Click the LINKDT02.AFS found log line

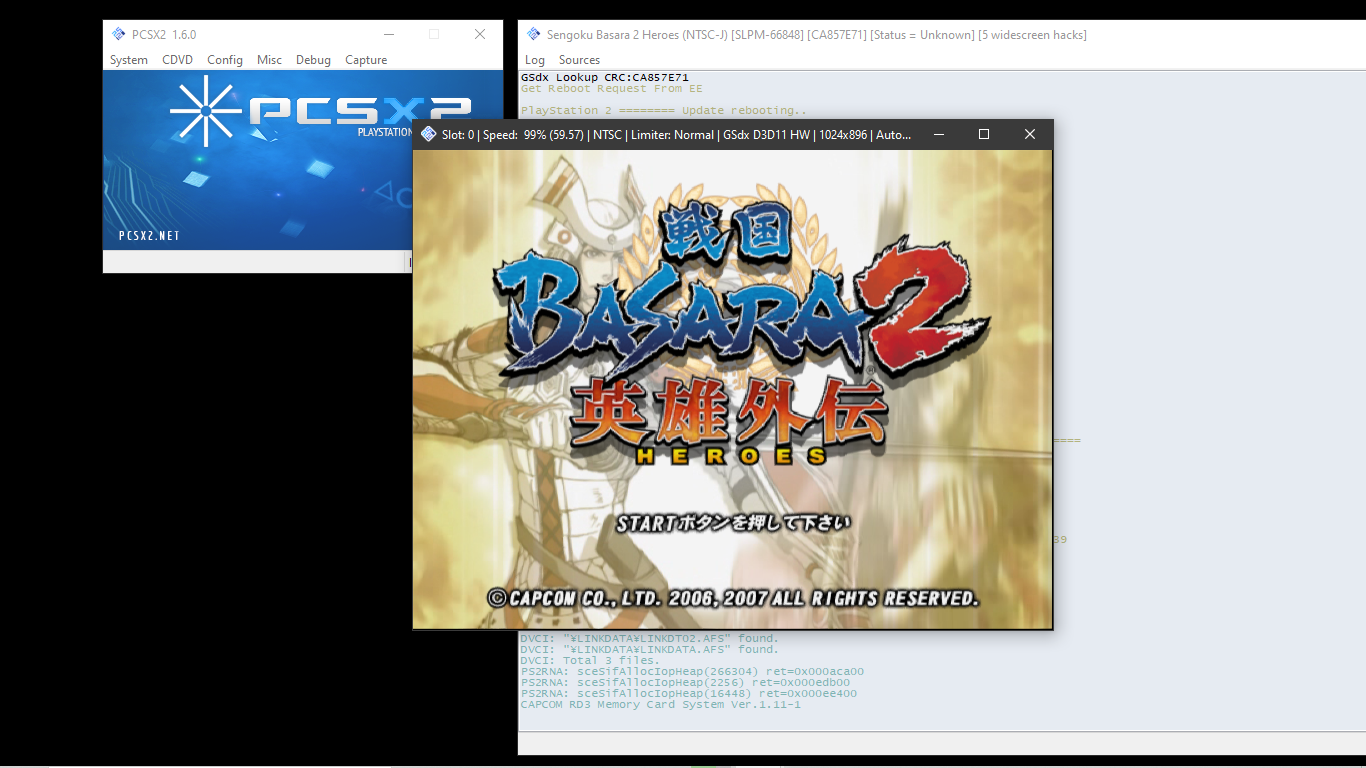[649, 638]
